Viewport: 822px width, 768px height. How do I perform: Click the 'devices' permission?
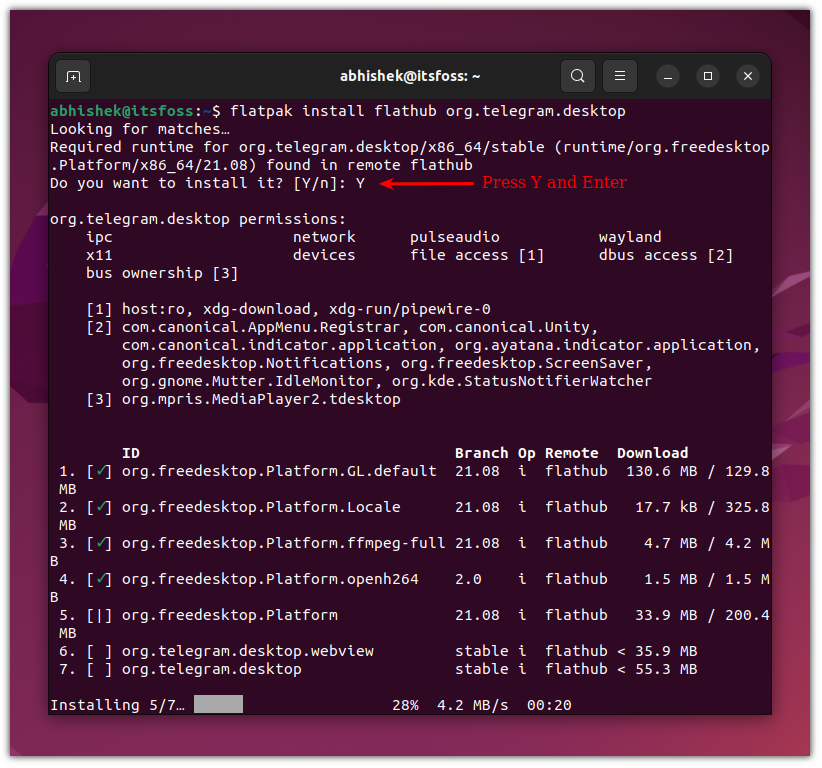point(324,255)
